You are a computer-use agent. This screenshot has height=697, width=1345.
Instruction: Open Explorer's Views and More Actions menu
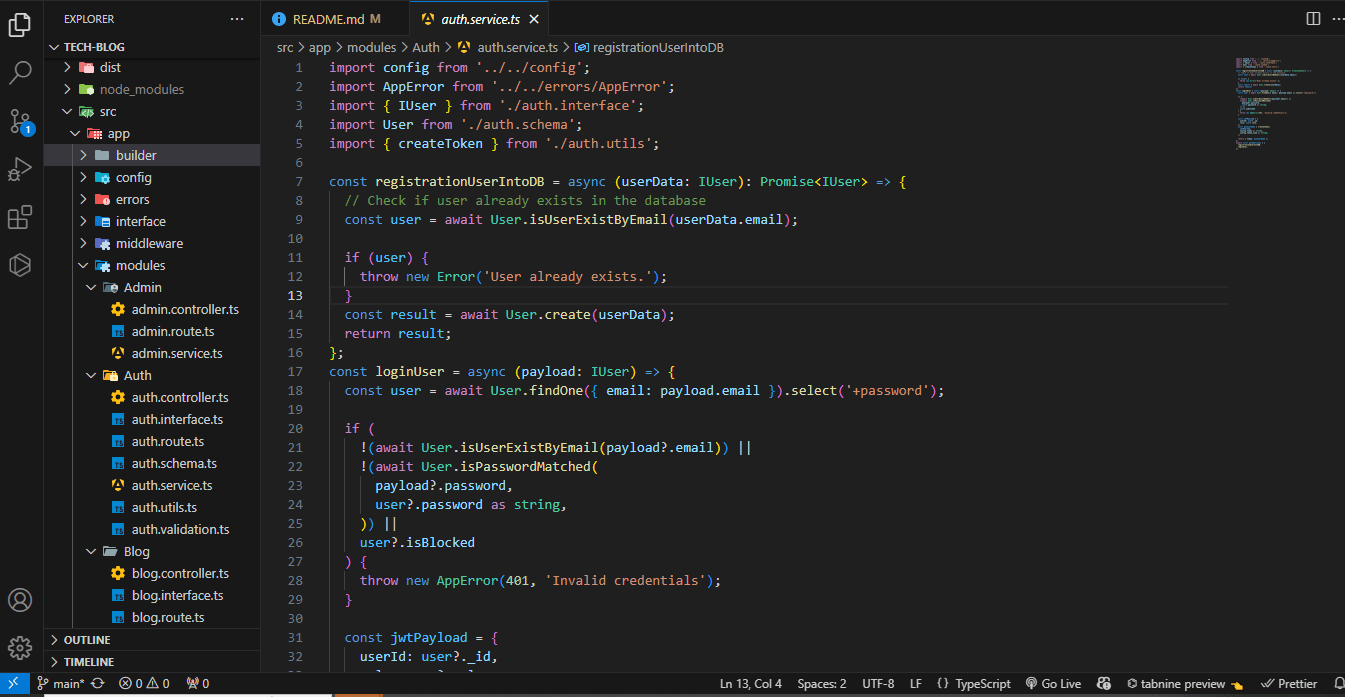236,18
